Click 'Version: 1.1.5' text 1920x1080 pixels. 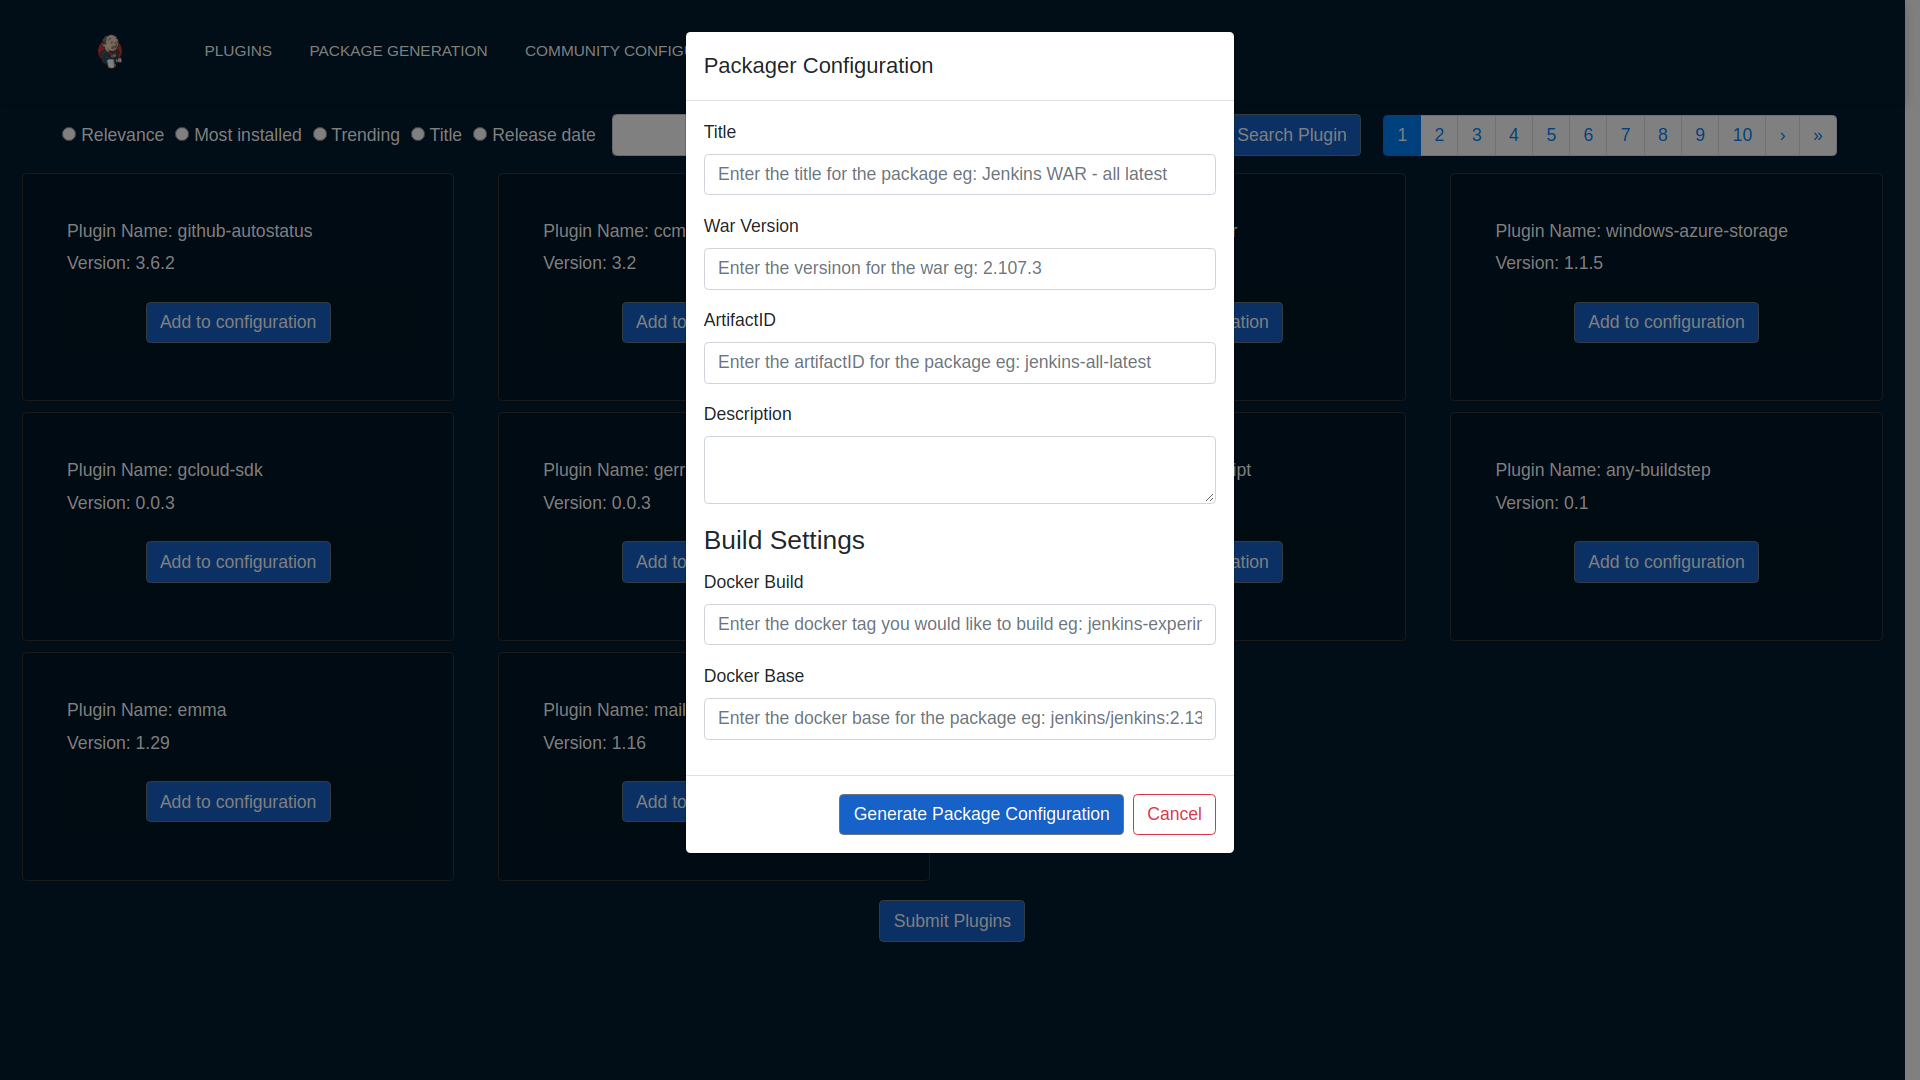1549,263
